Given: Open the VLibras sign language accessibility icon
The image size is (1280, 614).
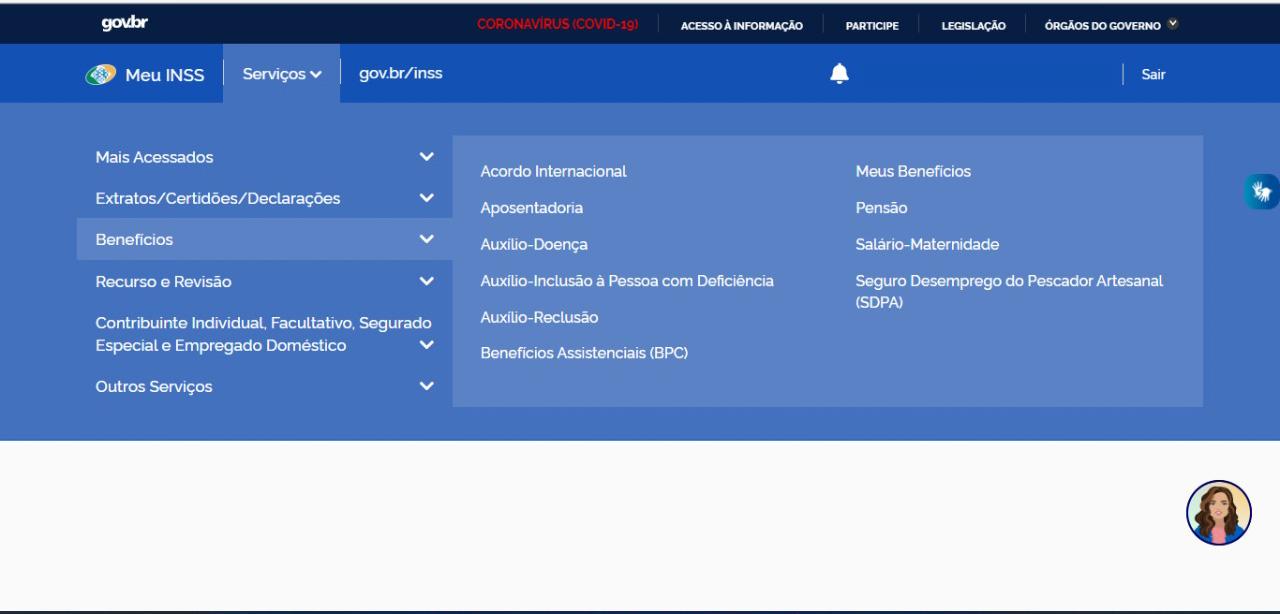Looking at the screenshot, I should pyautogui.click(x=1262, y=191).
